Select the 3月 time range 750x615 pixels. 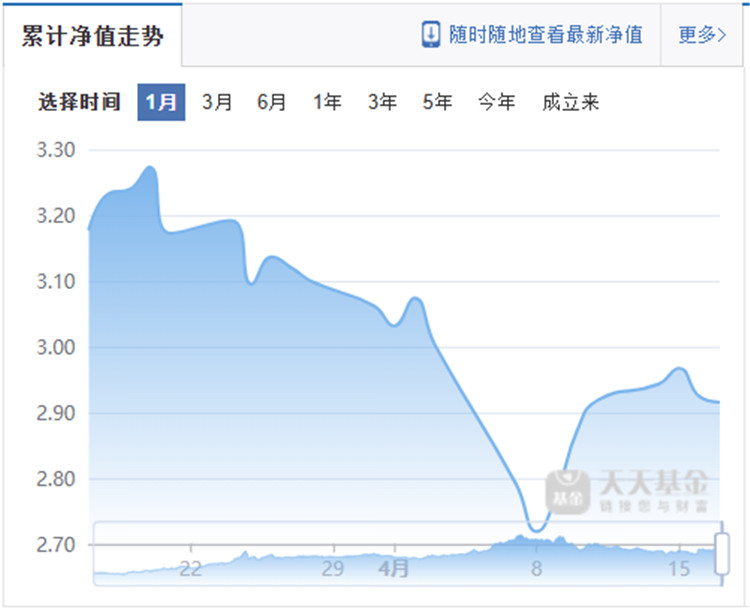(x=217, y=102)
